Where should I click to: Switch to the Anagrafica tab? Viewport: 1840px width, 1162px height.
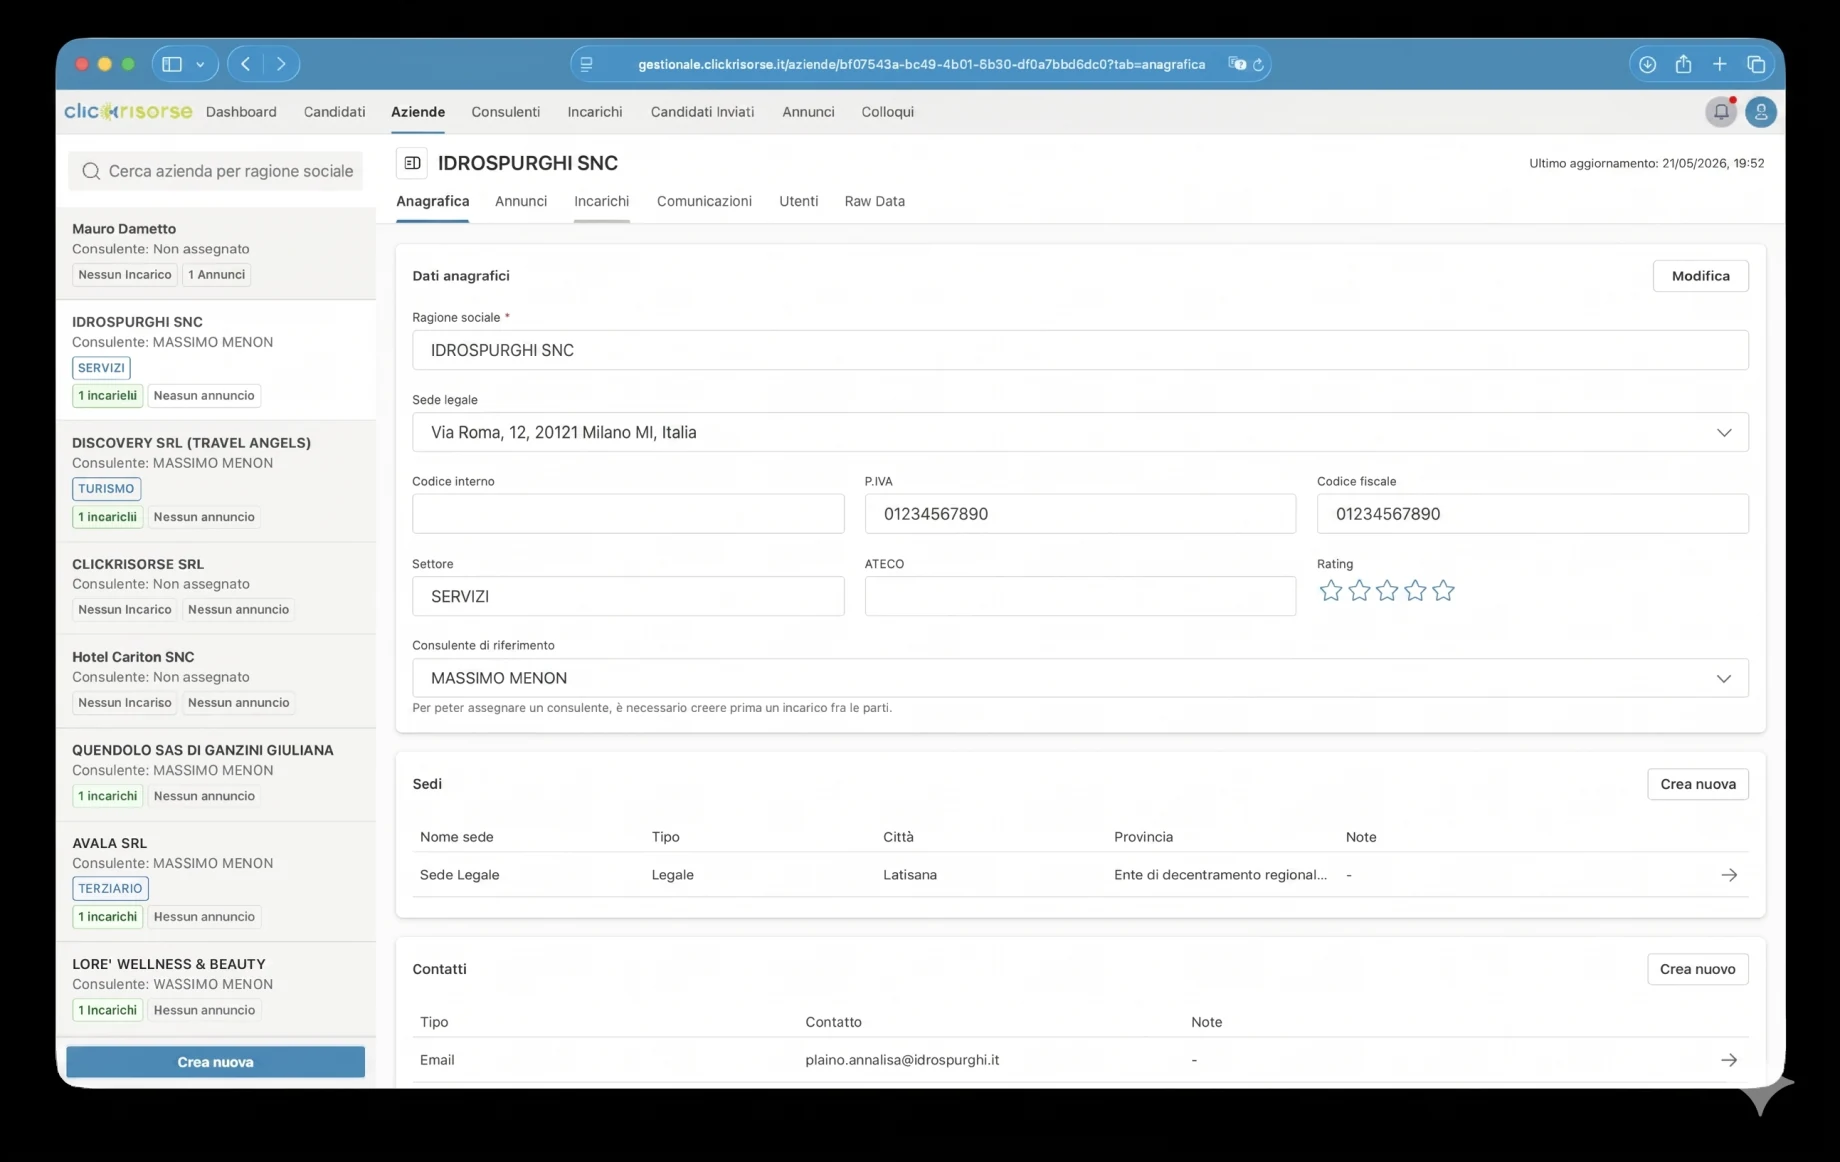coord(432,201)
